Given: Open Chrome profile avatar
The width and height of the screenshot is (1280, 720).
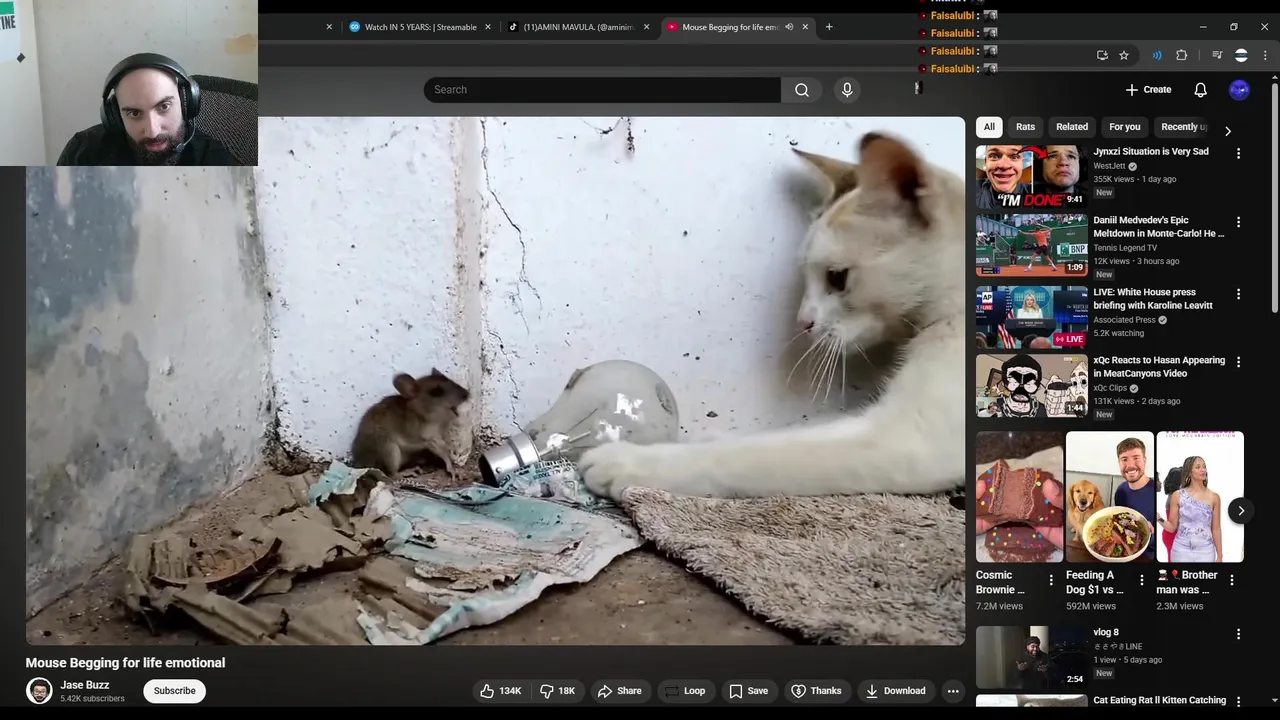Looking at the screenshot, I should 1241,55.
